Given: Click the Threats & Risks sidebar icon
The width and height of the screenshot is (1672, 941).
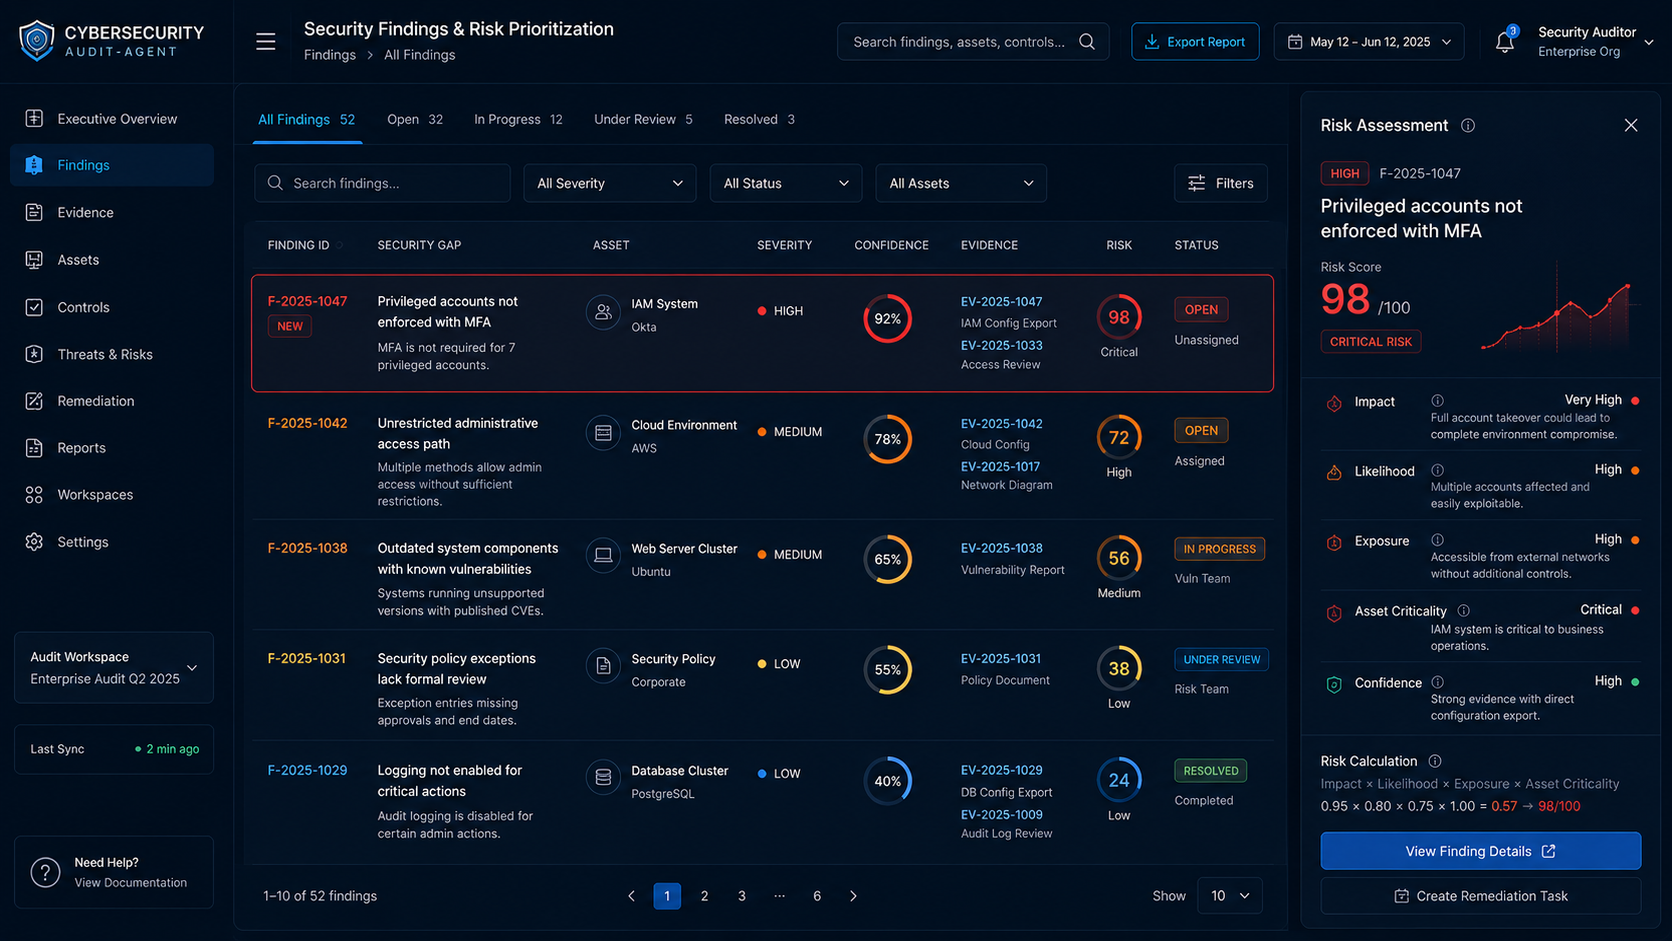Looking at the screenshot, I should coord(34,354).
